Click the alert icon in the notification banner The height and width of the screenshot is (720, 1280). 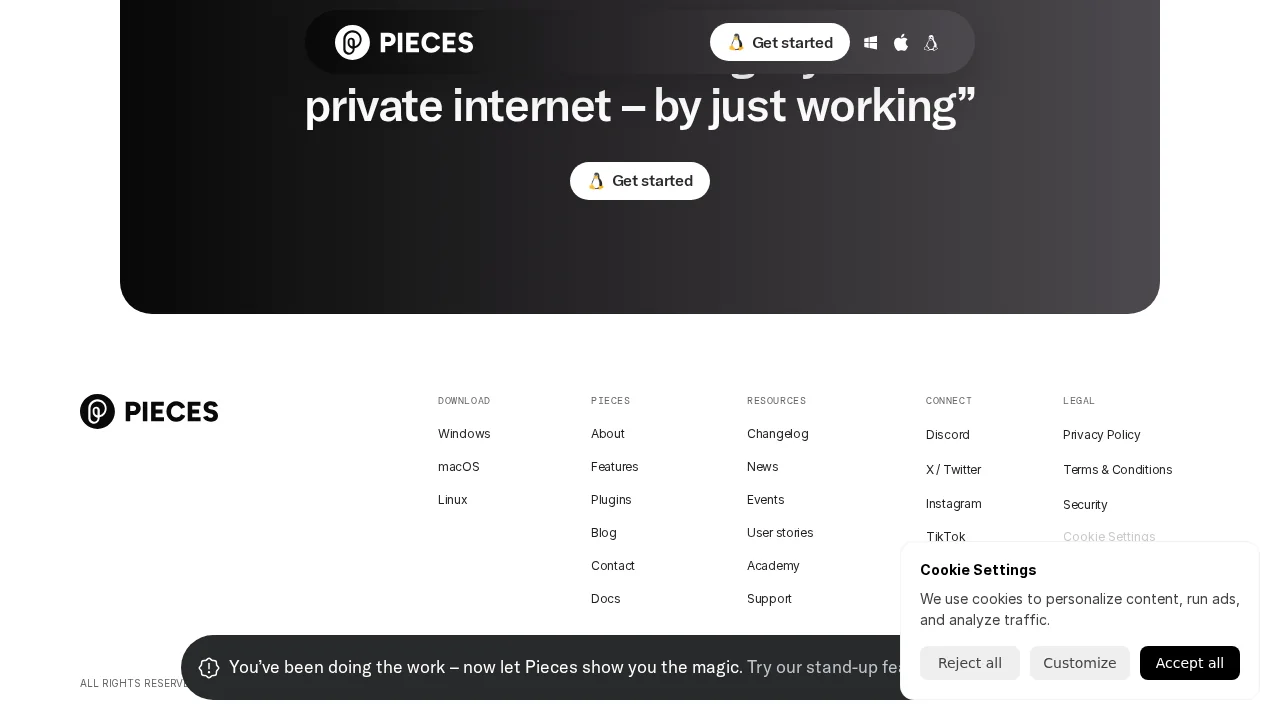point(209,667)
